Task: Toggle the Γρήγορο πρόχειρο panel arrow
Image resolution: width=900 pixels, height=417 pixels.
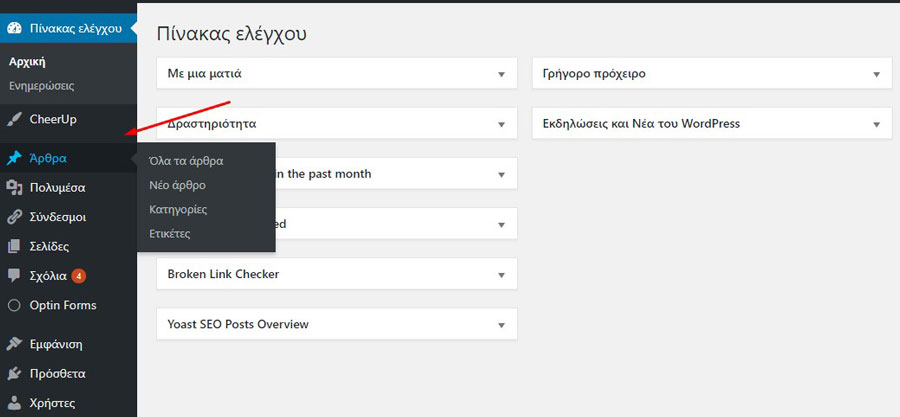Action: pos(876,74)
